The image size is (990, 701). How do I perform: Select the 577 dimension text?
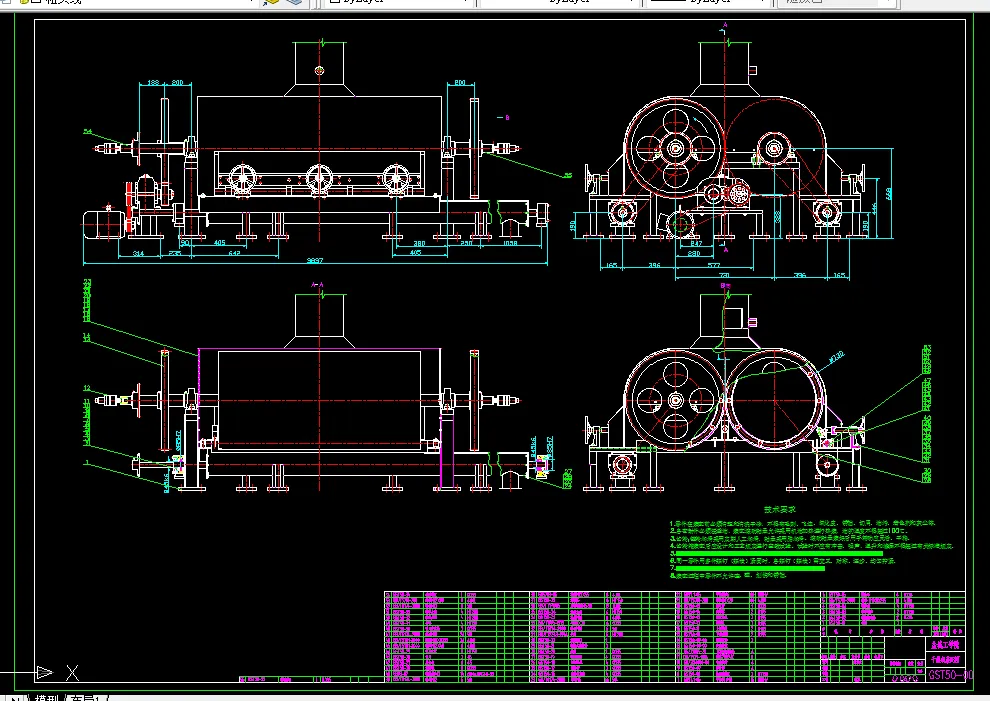point(713,265)
